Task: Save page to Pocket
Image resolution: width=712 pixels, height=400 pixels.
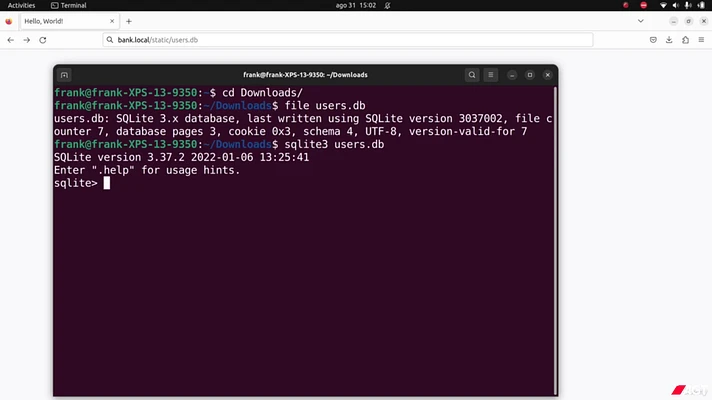Action: [653, 40]
